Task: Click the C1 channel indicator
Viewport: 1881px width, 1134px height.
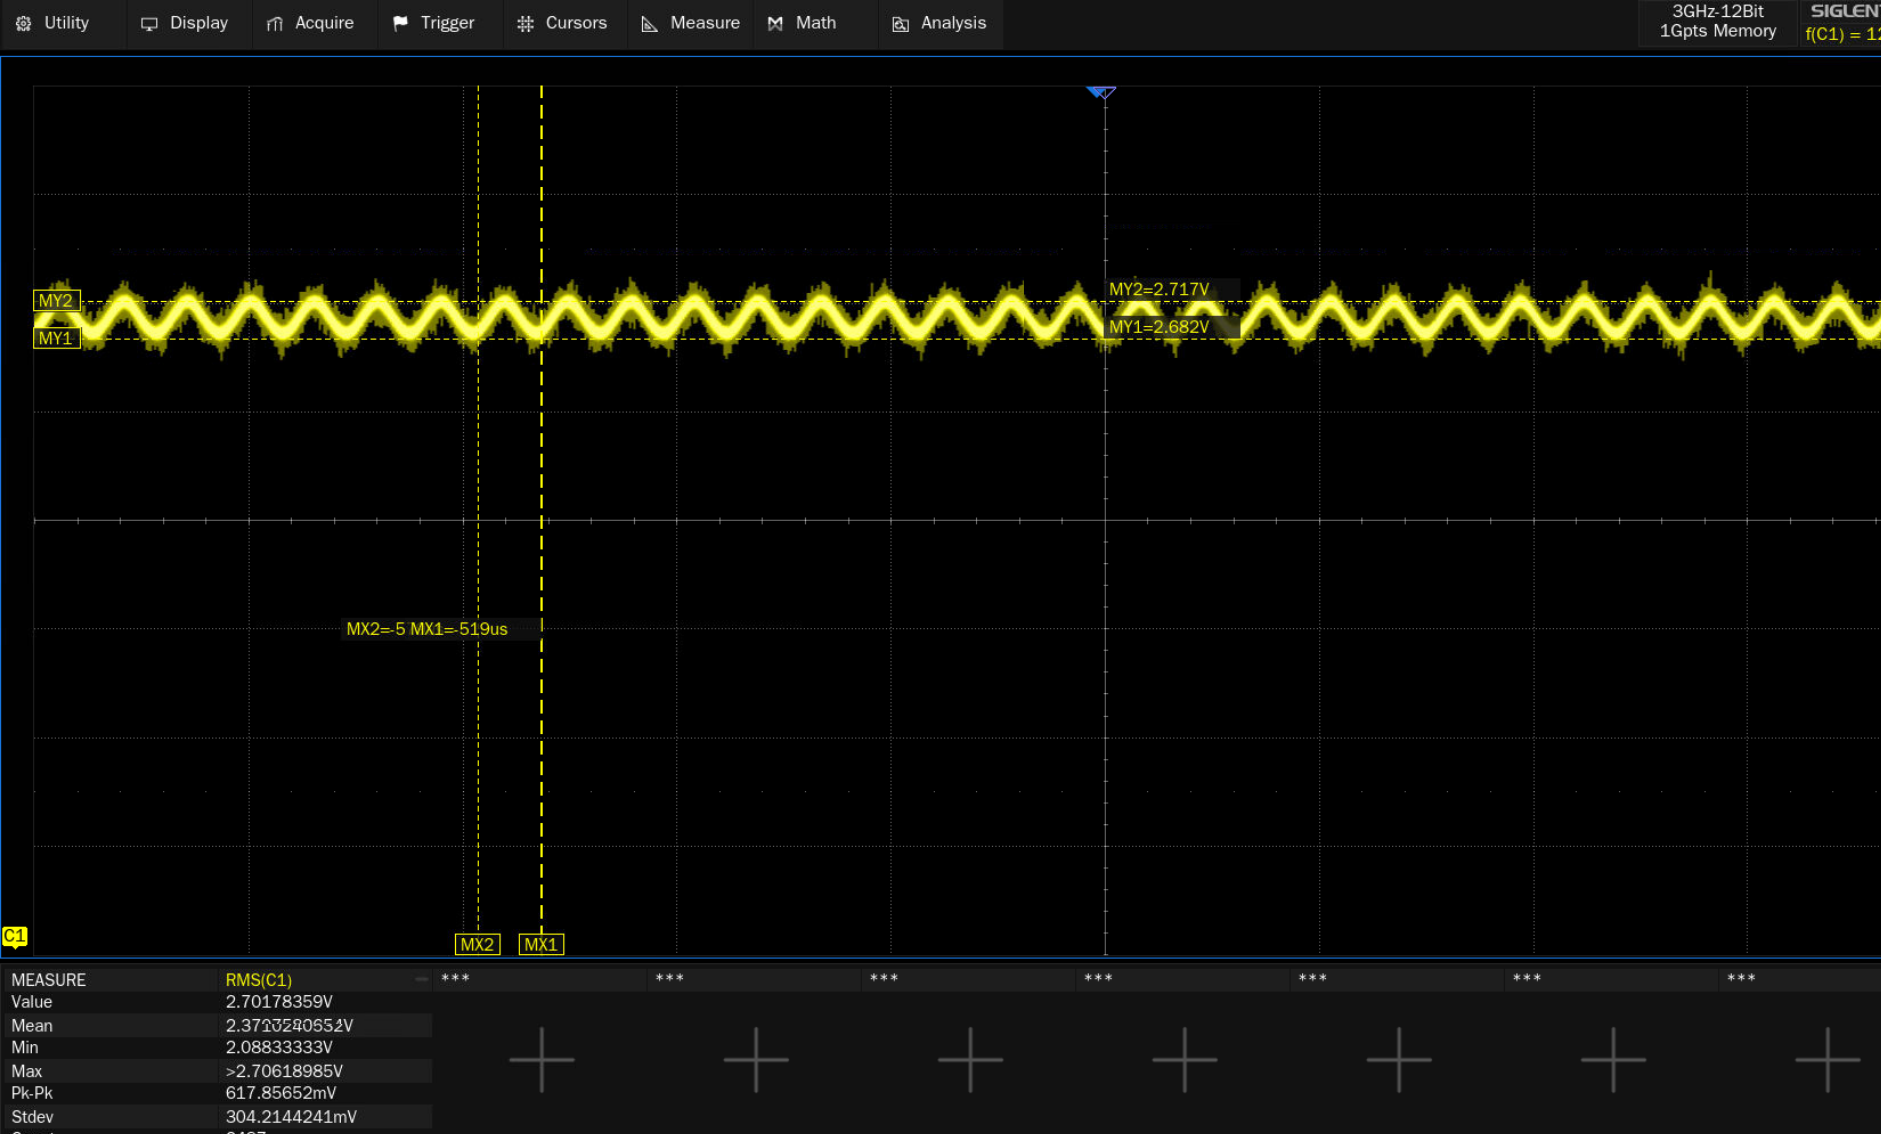Action: click(15, 937)
